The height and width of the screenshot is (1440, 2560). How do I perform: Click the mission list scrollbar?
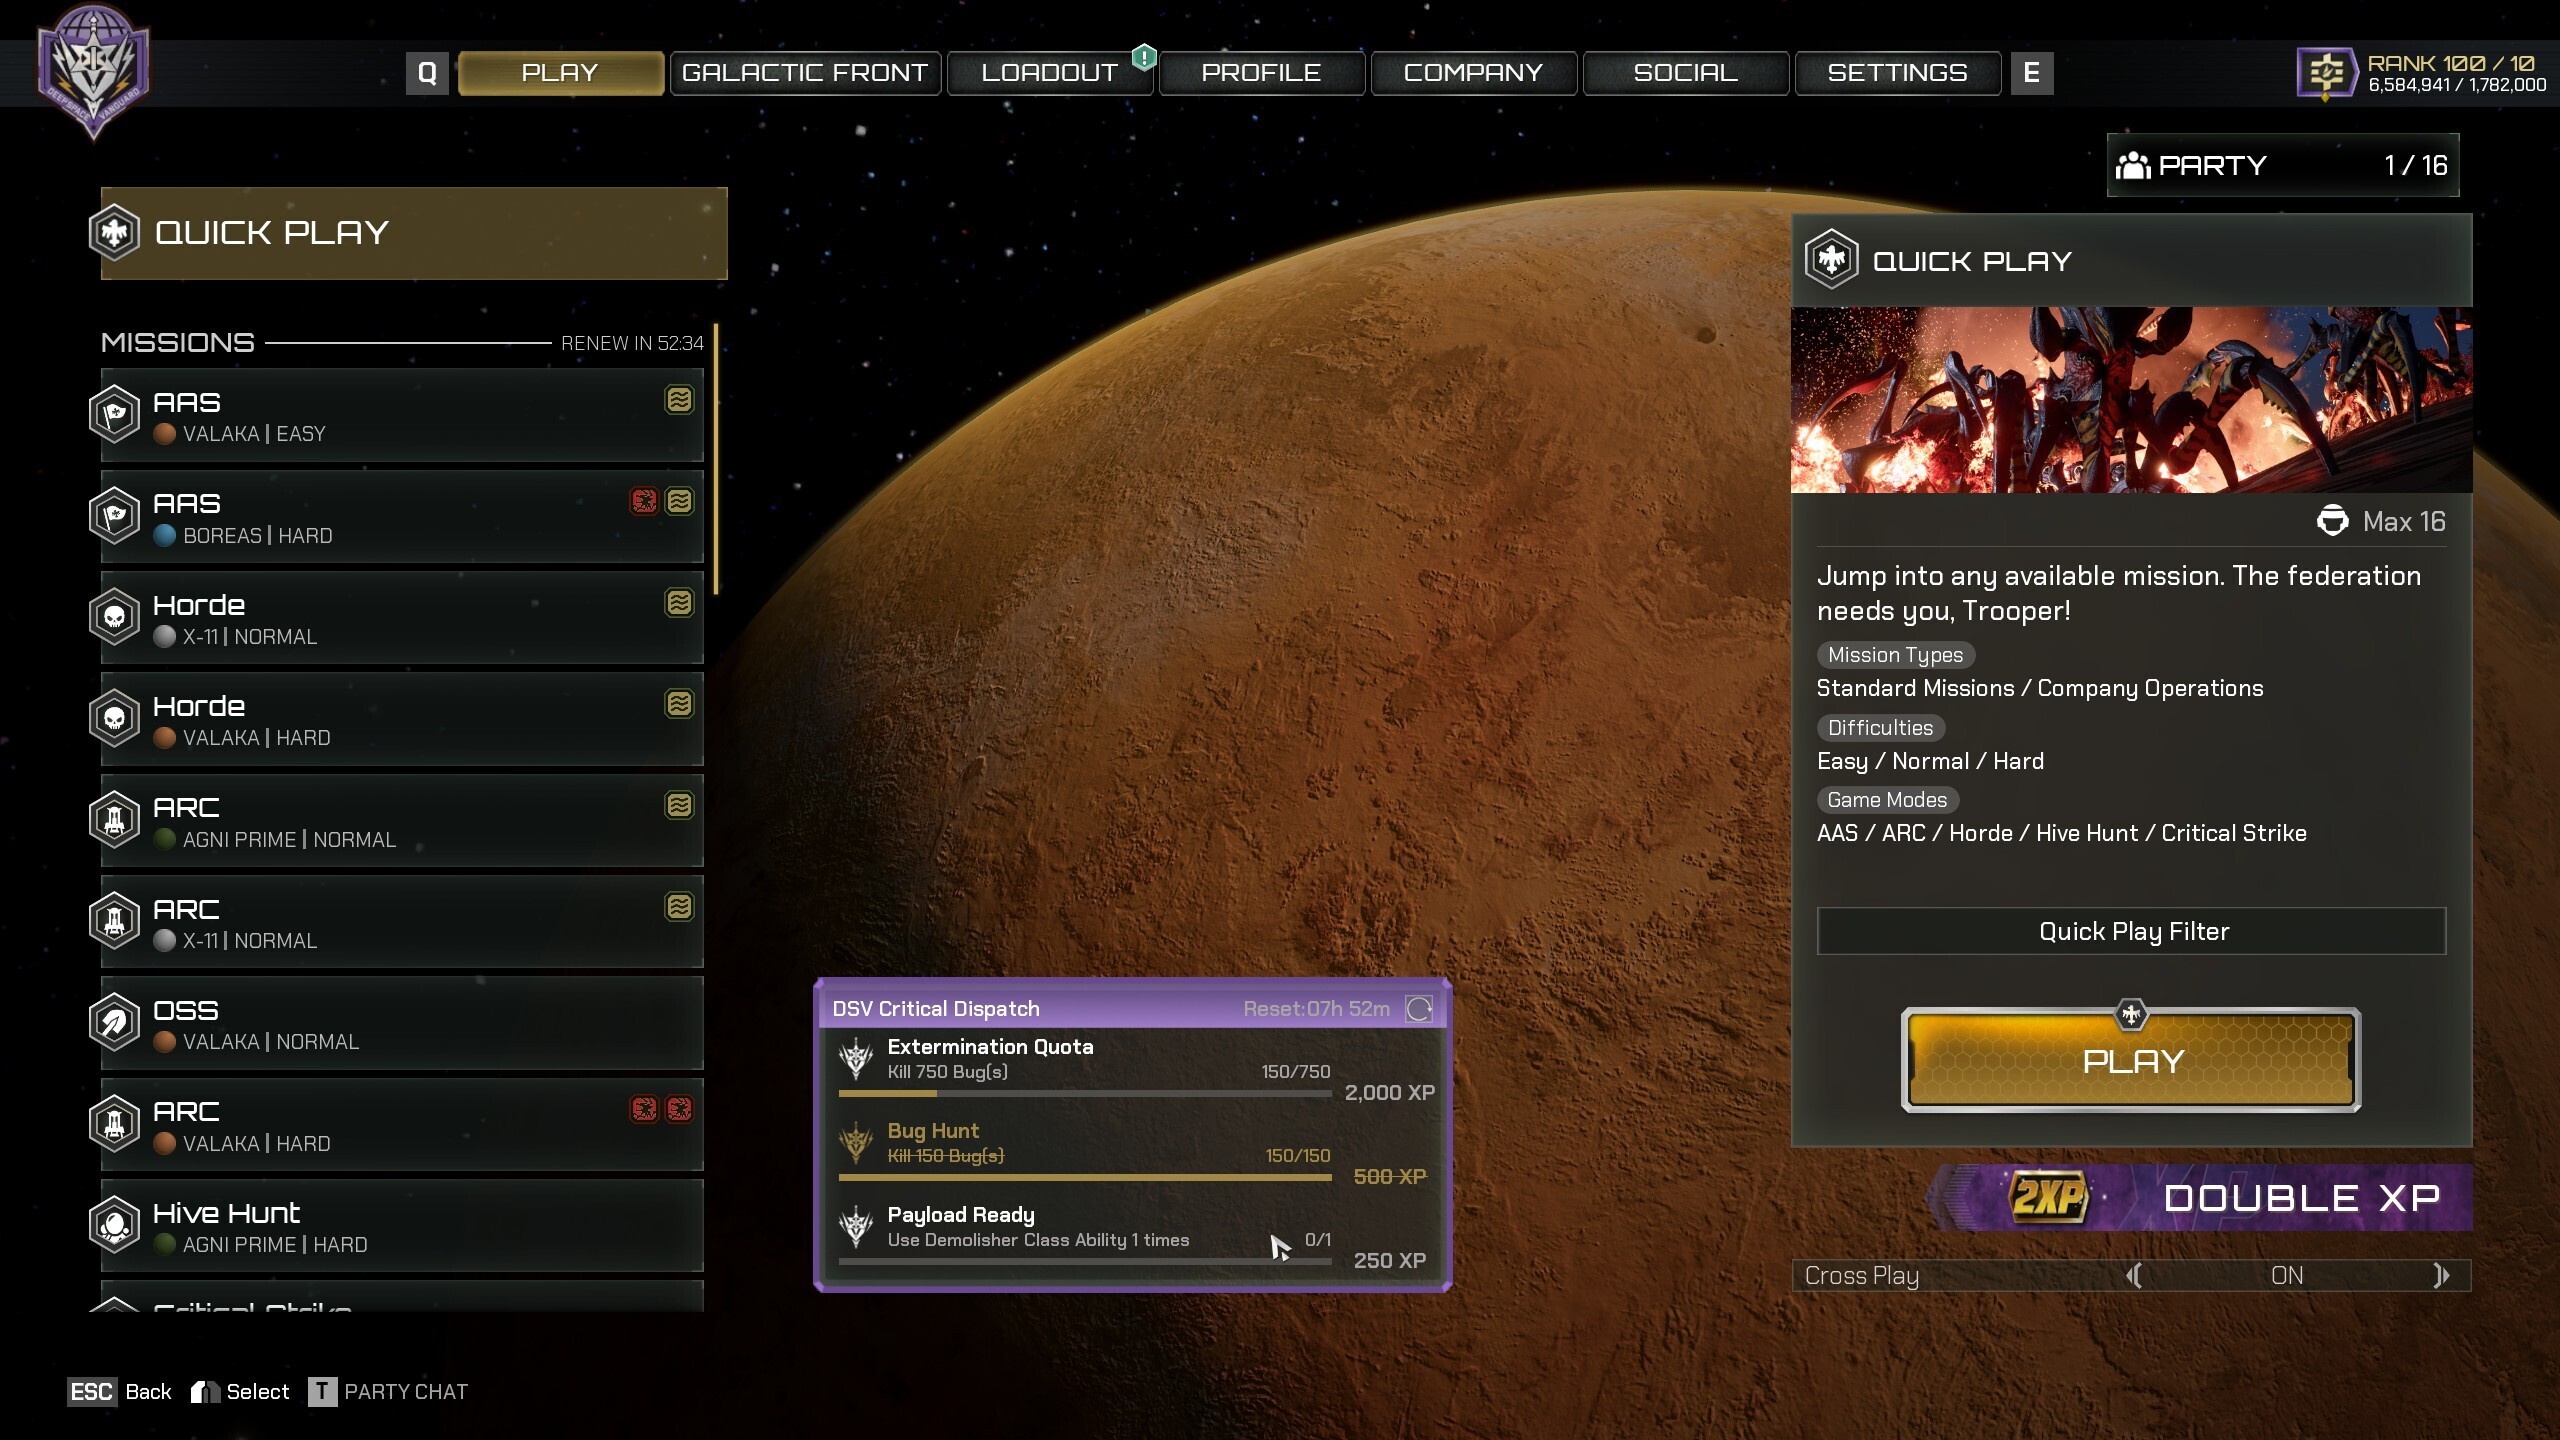pyautogui.click(x=716, y=460)
